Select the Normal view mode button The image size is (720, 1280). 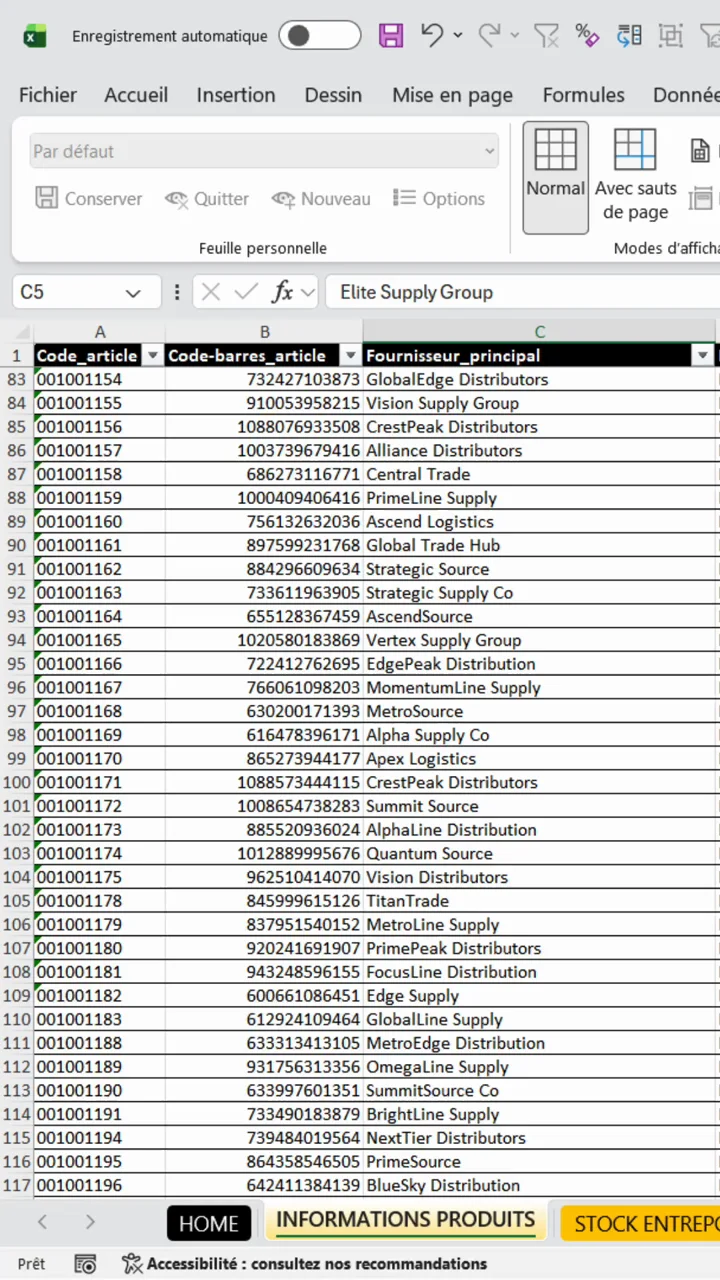click(555, 177)
